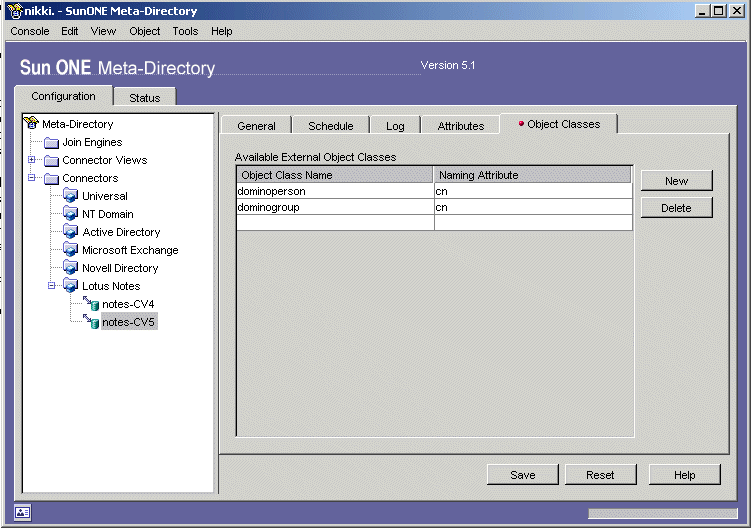Switch to the Status tab
This screenshot has width=755, height=529.
(x=145, y=98)
